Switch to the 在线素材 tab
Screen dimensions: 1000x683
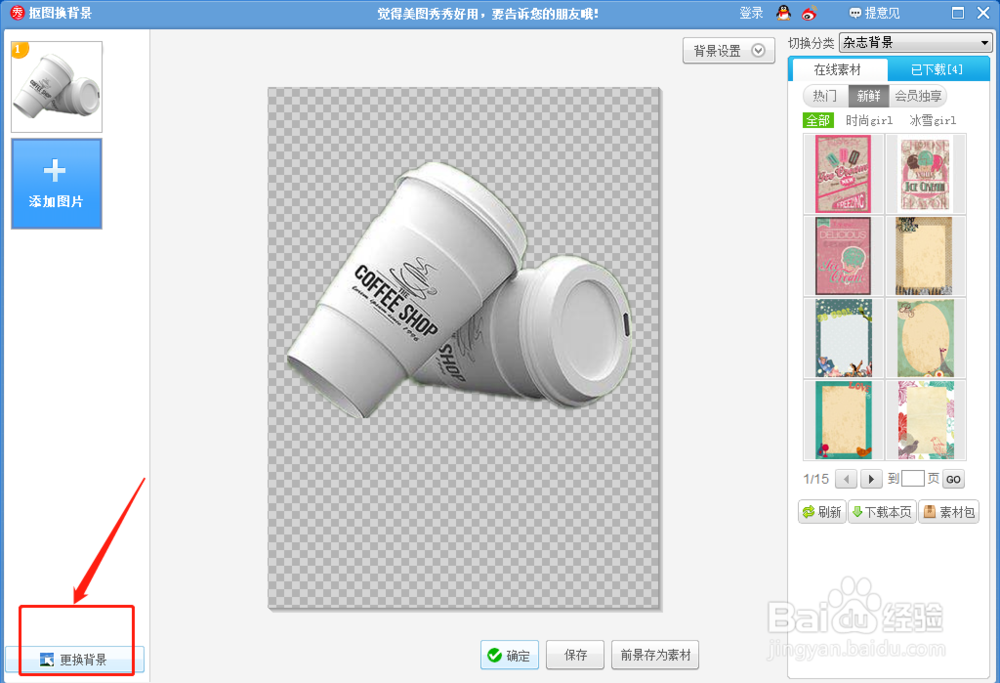pos(837,69)
